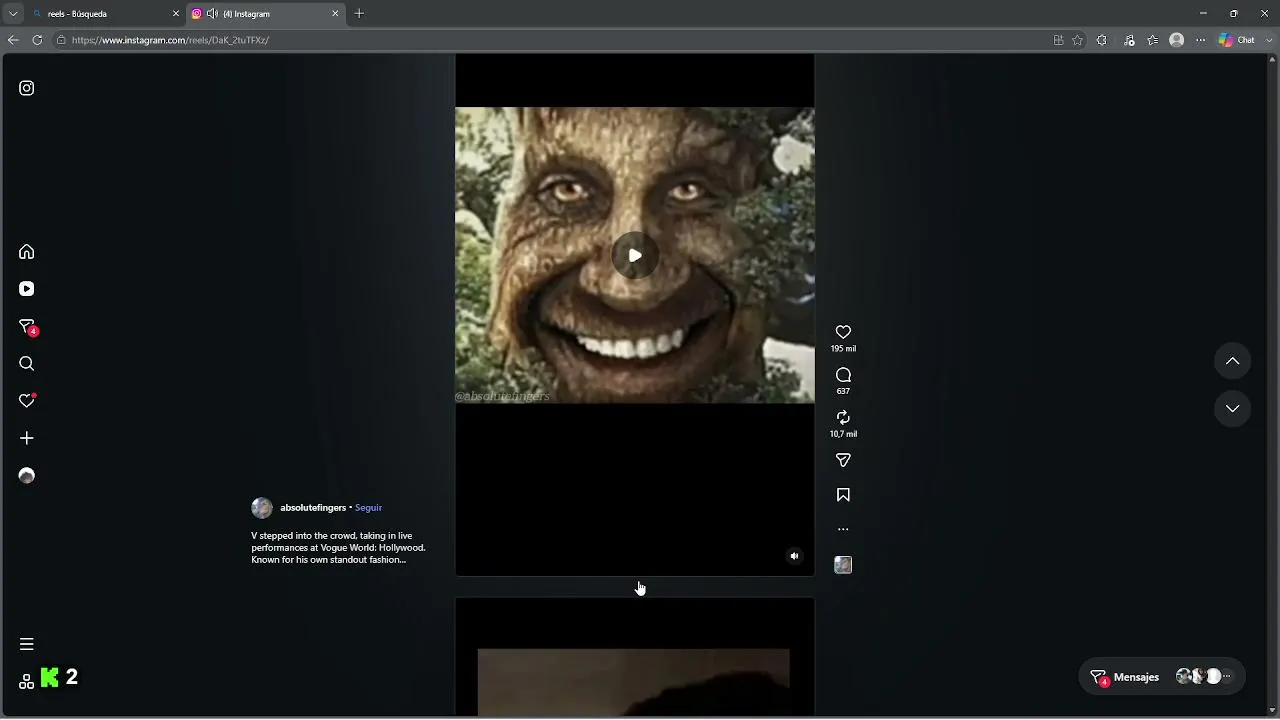
Task: Repost the reel with the repost icon
Action: (x=843, y=417)
